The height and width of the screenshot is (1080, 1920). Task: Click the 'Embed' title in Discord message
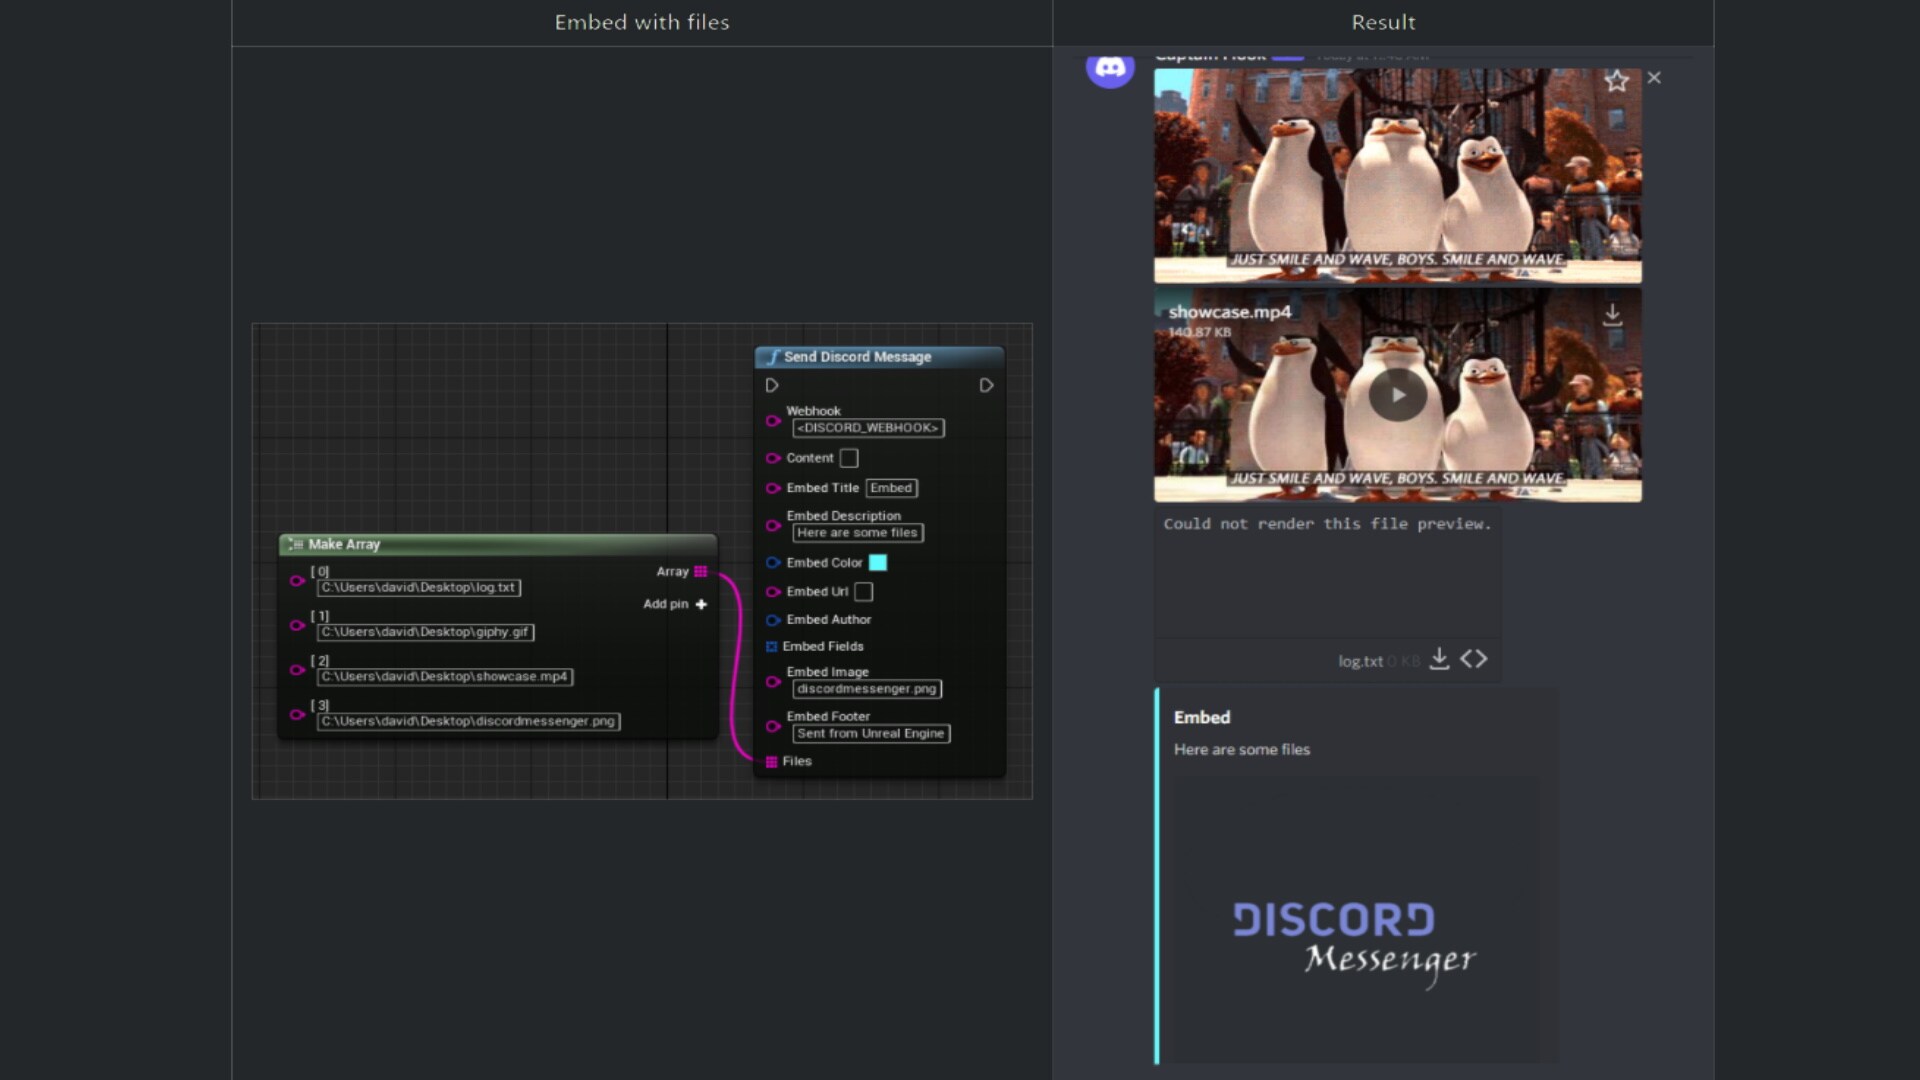tap(1202, 718)
